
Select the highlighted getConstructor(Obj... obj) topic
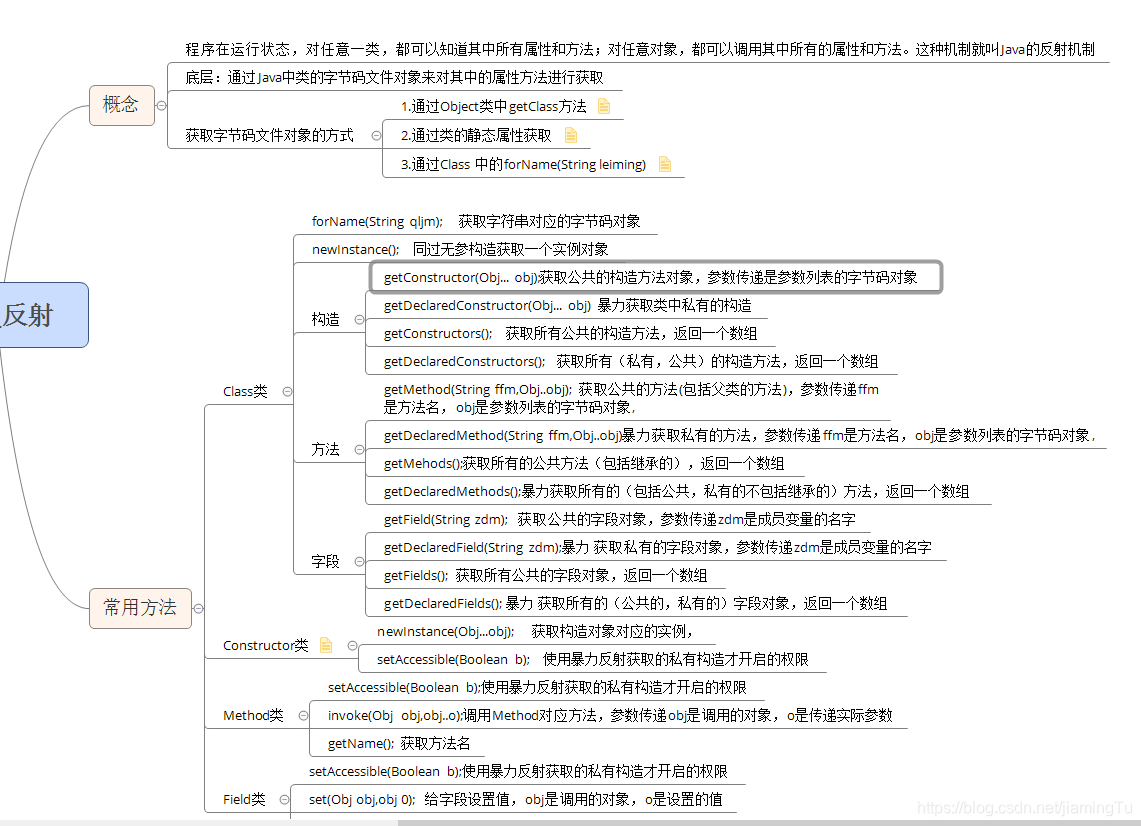tap(656, 277)
